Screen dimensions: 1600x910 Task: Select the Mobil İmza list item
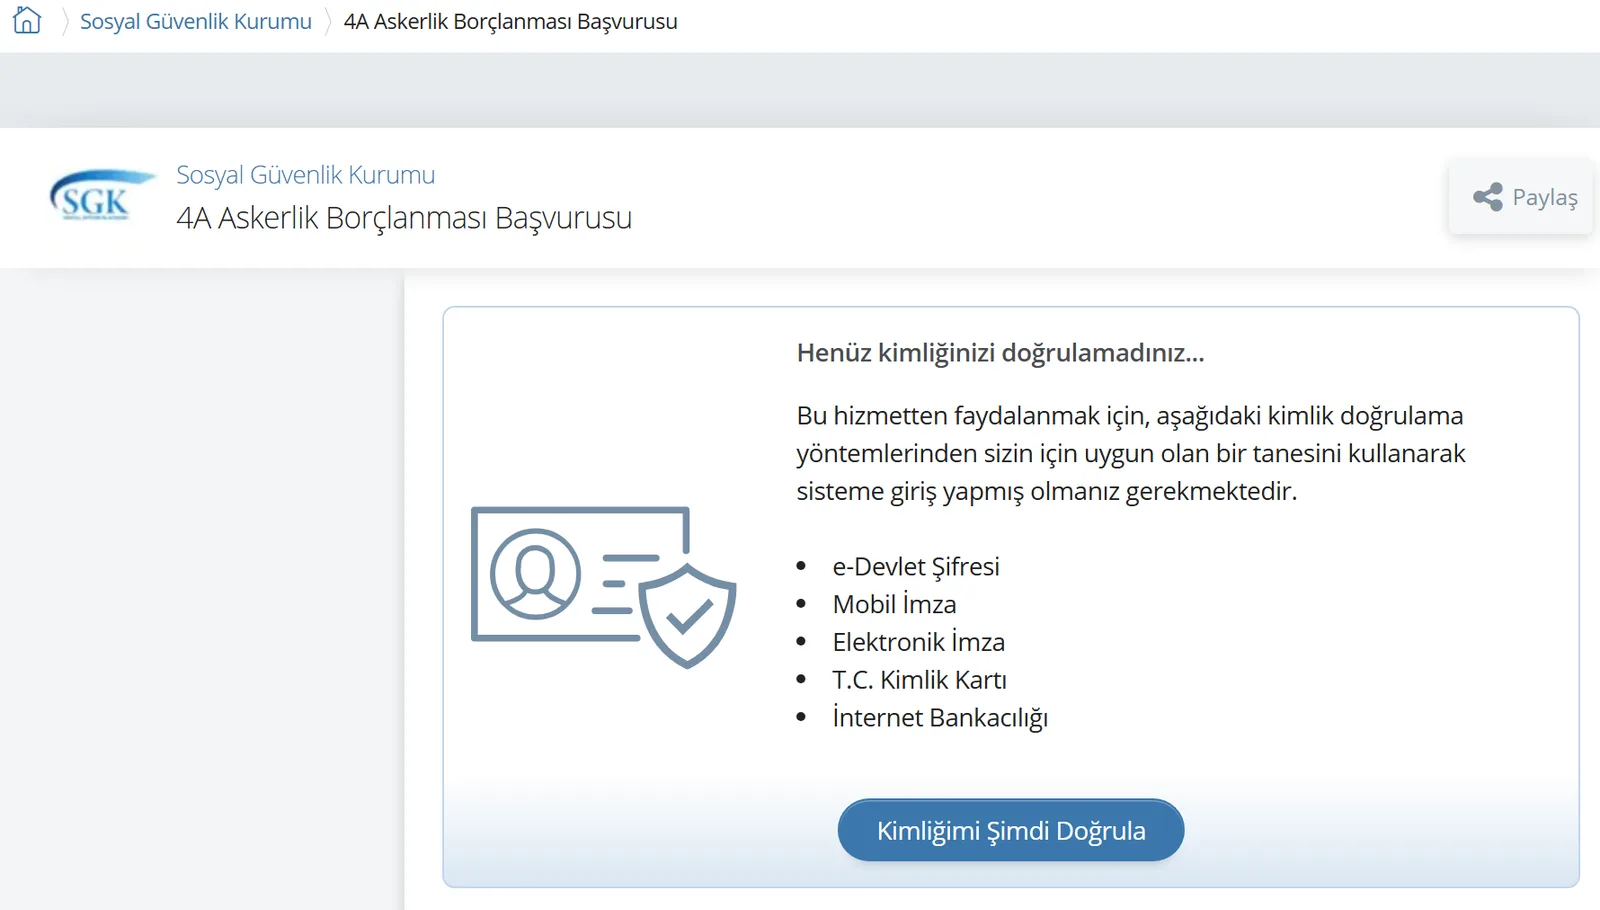point(894,604)
